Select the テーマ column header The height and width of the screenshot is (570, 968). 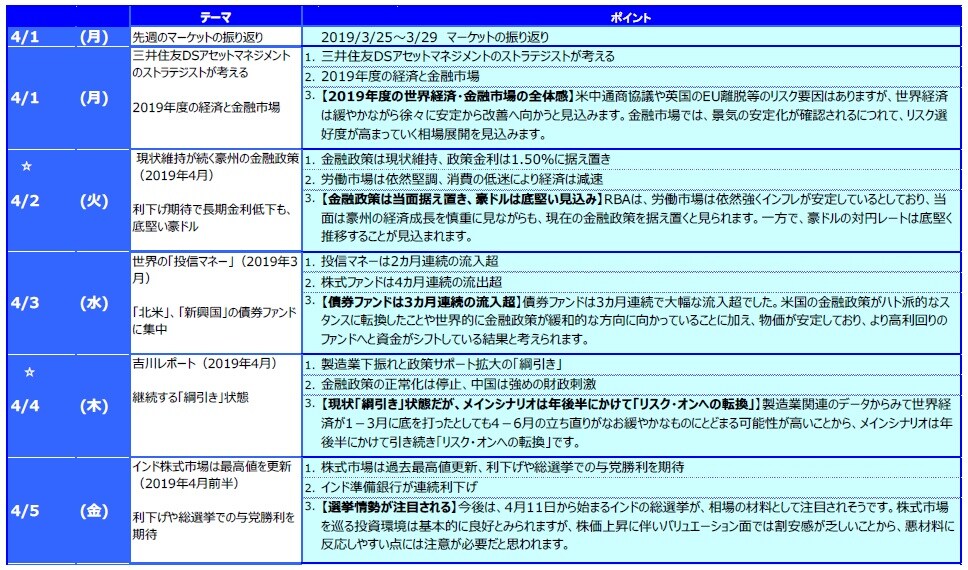click(215, 18)
